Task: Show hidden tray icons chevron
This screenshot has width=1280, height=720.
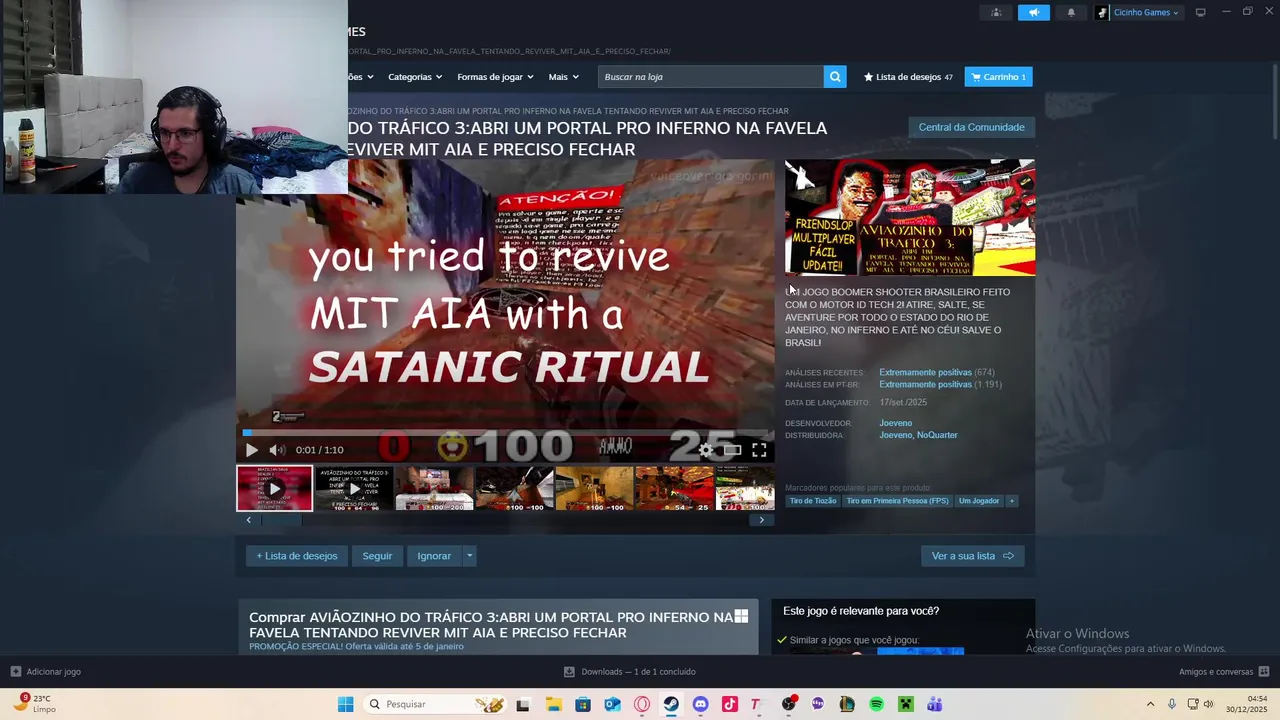Action: (x=1150, y=704)
